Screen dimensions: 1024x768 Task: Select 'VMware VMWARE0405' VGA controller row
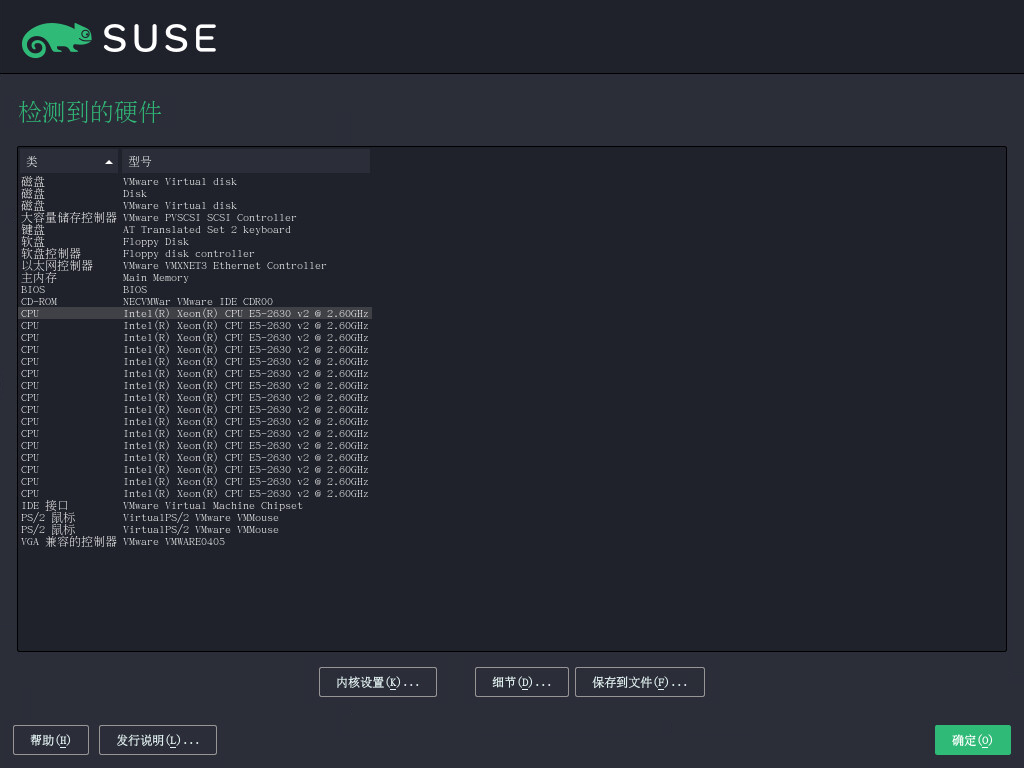point(195,542)
